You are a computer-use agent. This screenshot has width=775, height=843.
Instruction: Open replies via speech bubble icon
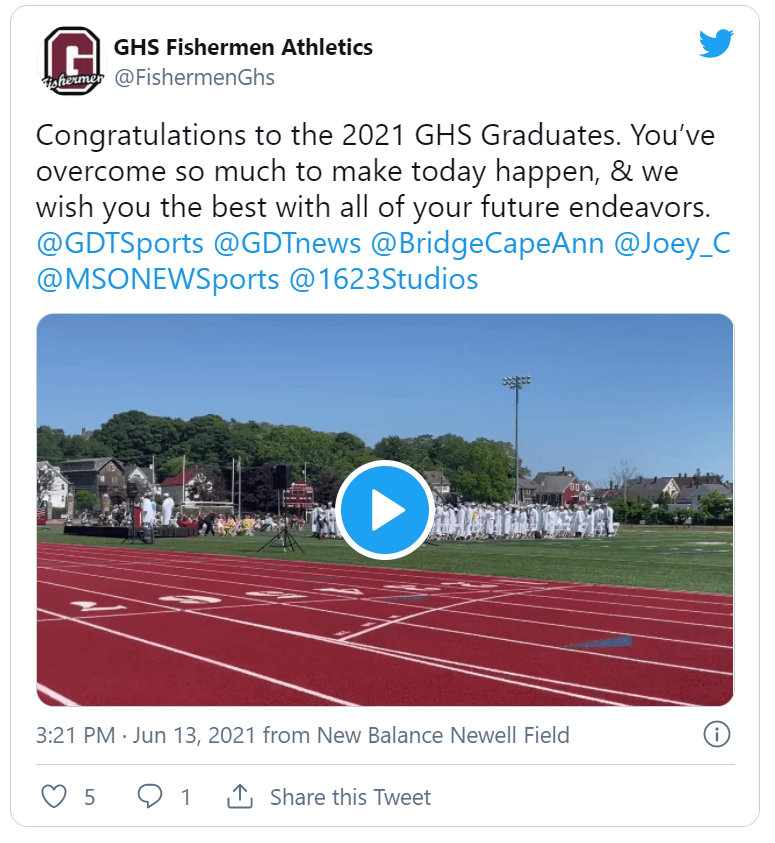150,797
